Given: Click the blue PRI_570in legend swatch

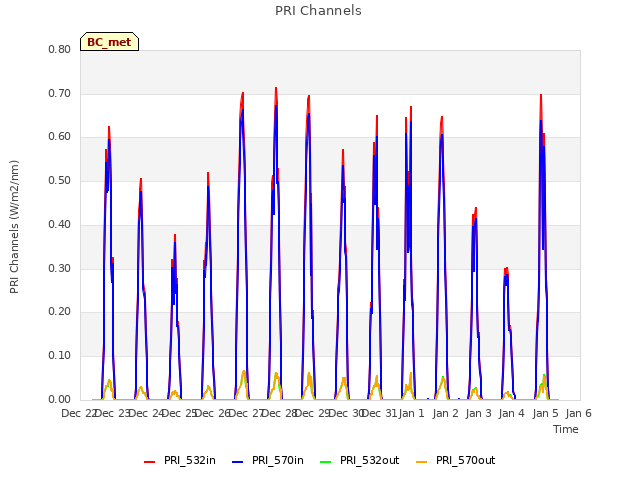Looking at the screenshot, I should pos(238,462).
